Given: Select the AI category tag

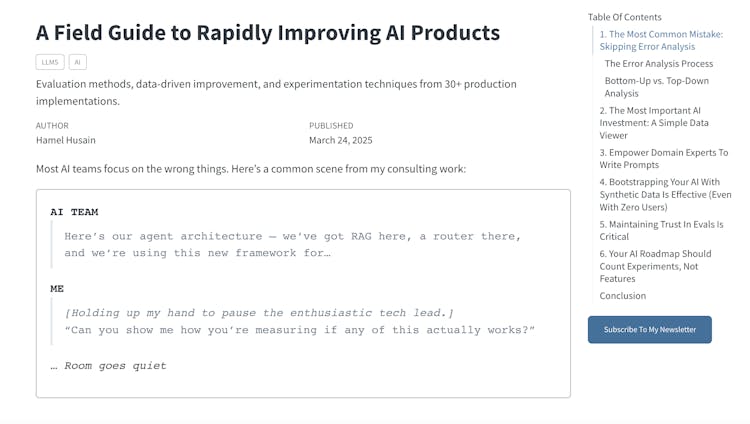Looking at the screenshot, I should (x=77, y=62).
